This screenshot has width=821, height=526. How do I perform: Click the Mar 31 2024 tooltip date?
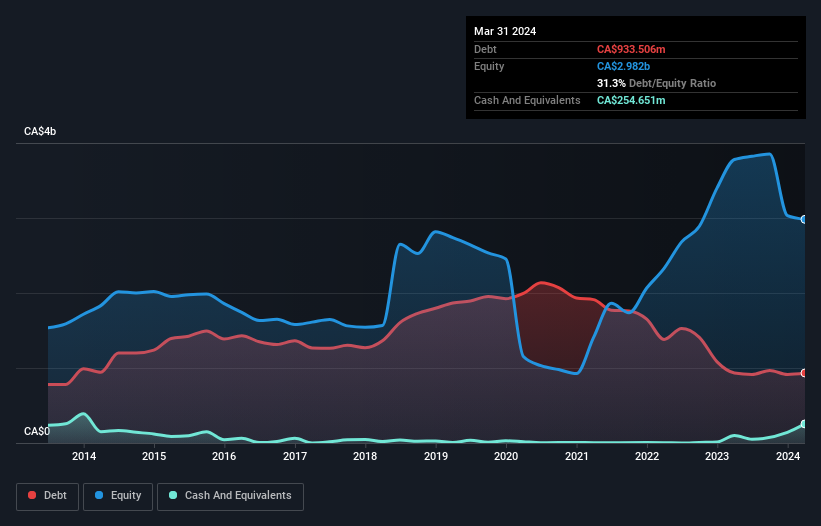[x=505, y=31]
